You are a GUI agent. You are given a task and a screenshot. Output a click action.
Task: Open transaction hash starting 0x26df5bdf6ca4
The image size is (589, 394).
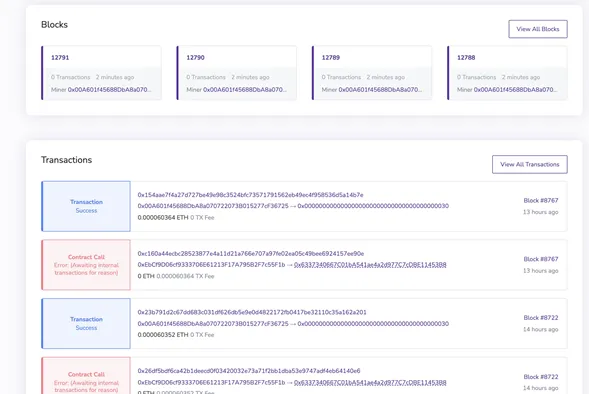pos(249,371)
